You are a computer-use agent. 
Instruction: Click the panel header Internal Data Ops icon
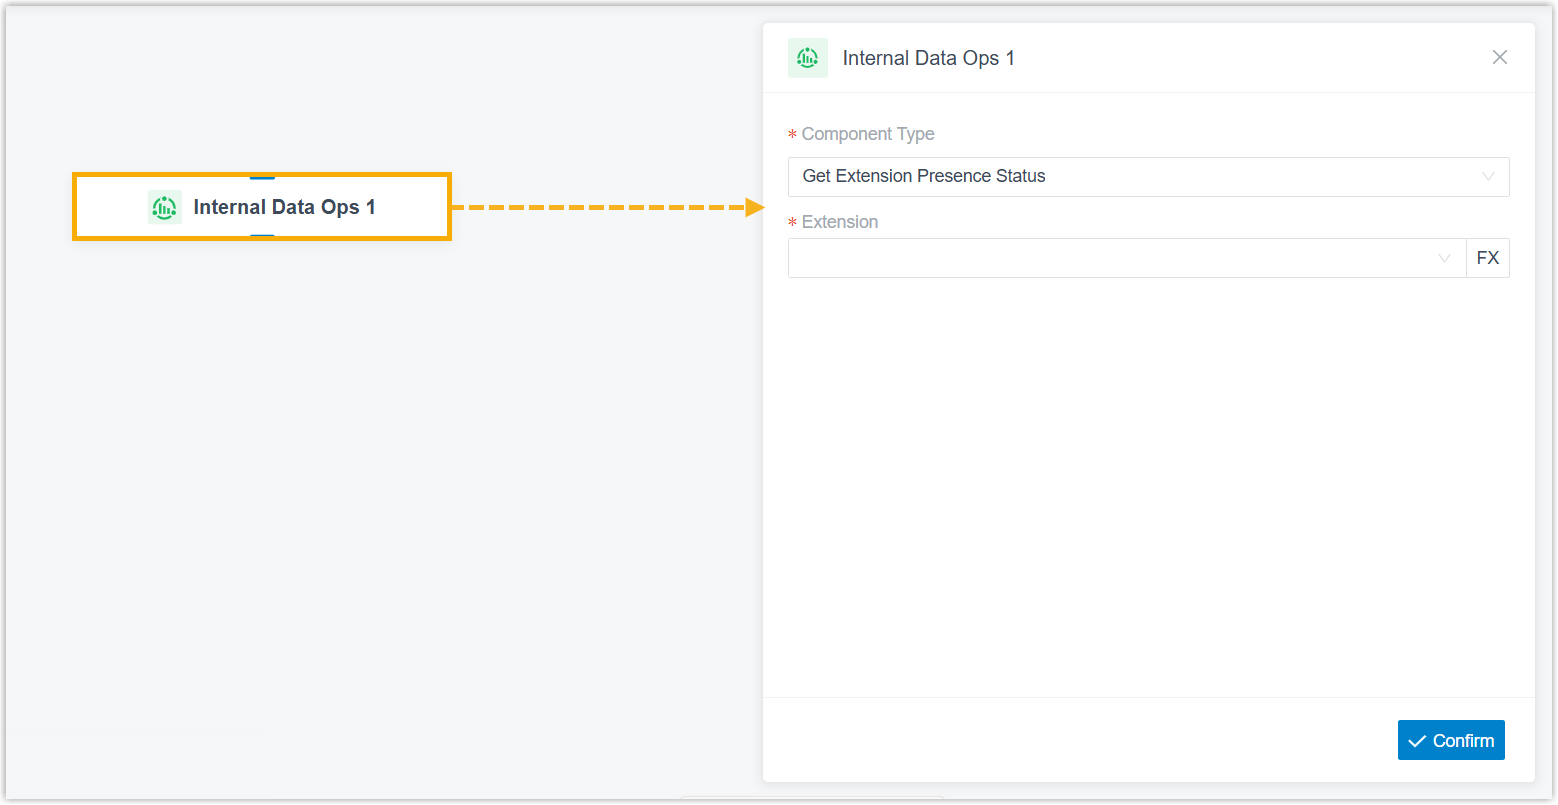point(808,58)
